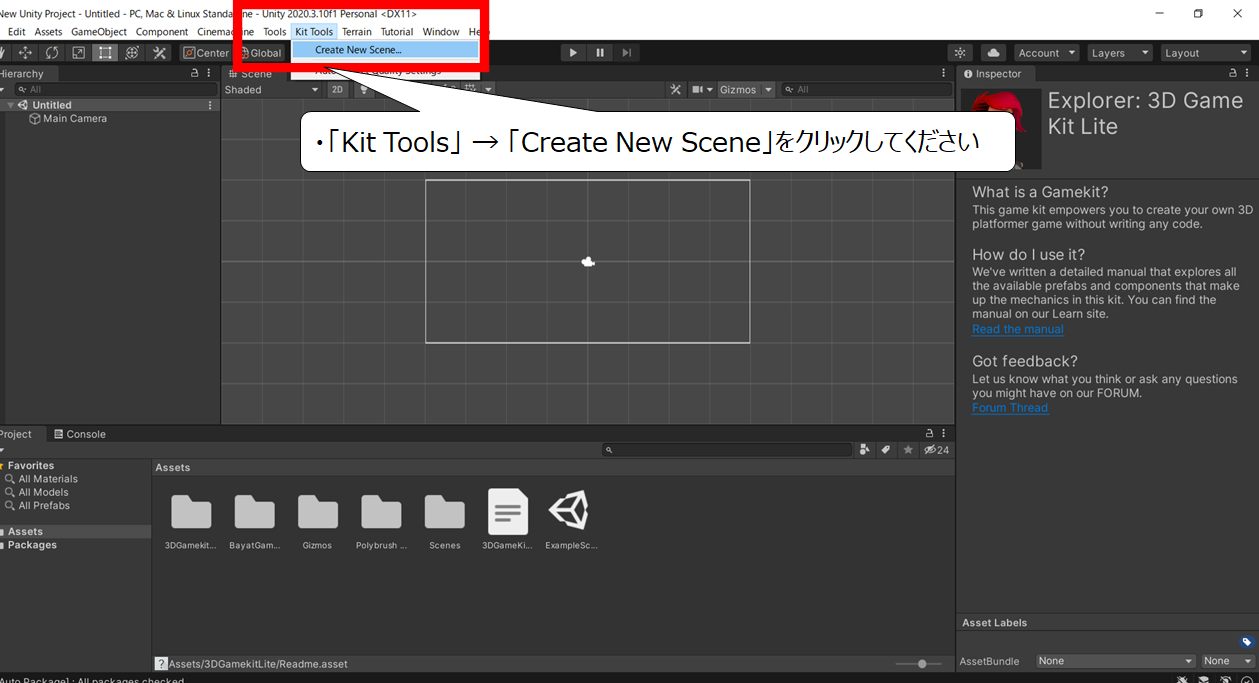Choose Create New Scene menu entry

[x=385, y=50]
